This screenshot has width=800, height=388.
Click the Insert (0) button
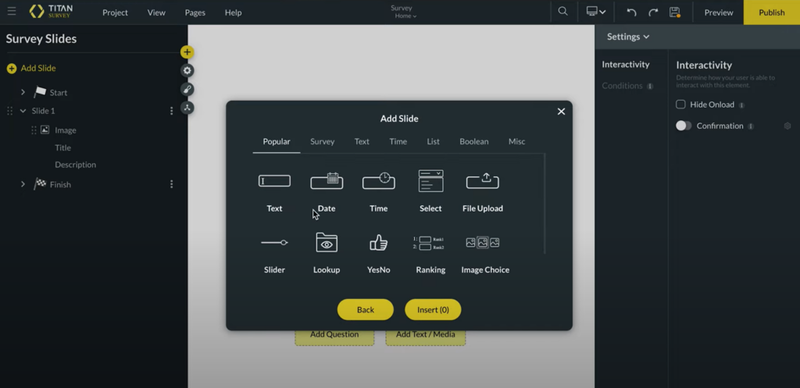coord(433,309)
